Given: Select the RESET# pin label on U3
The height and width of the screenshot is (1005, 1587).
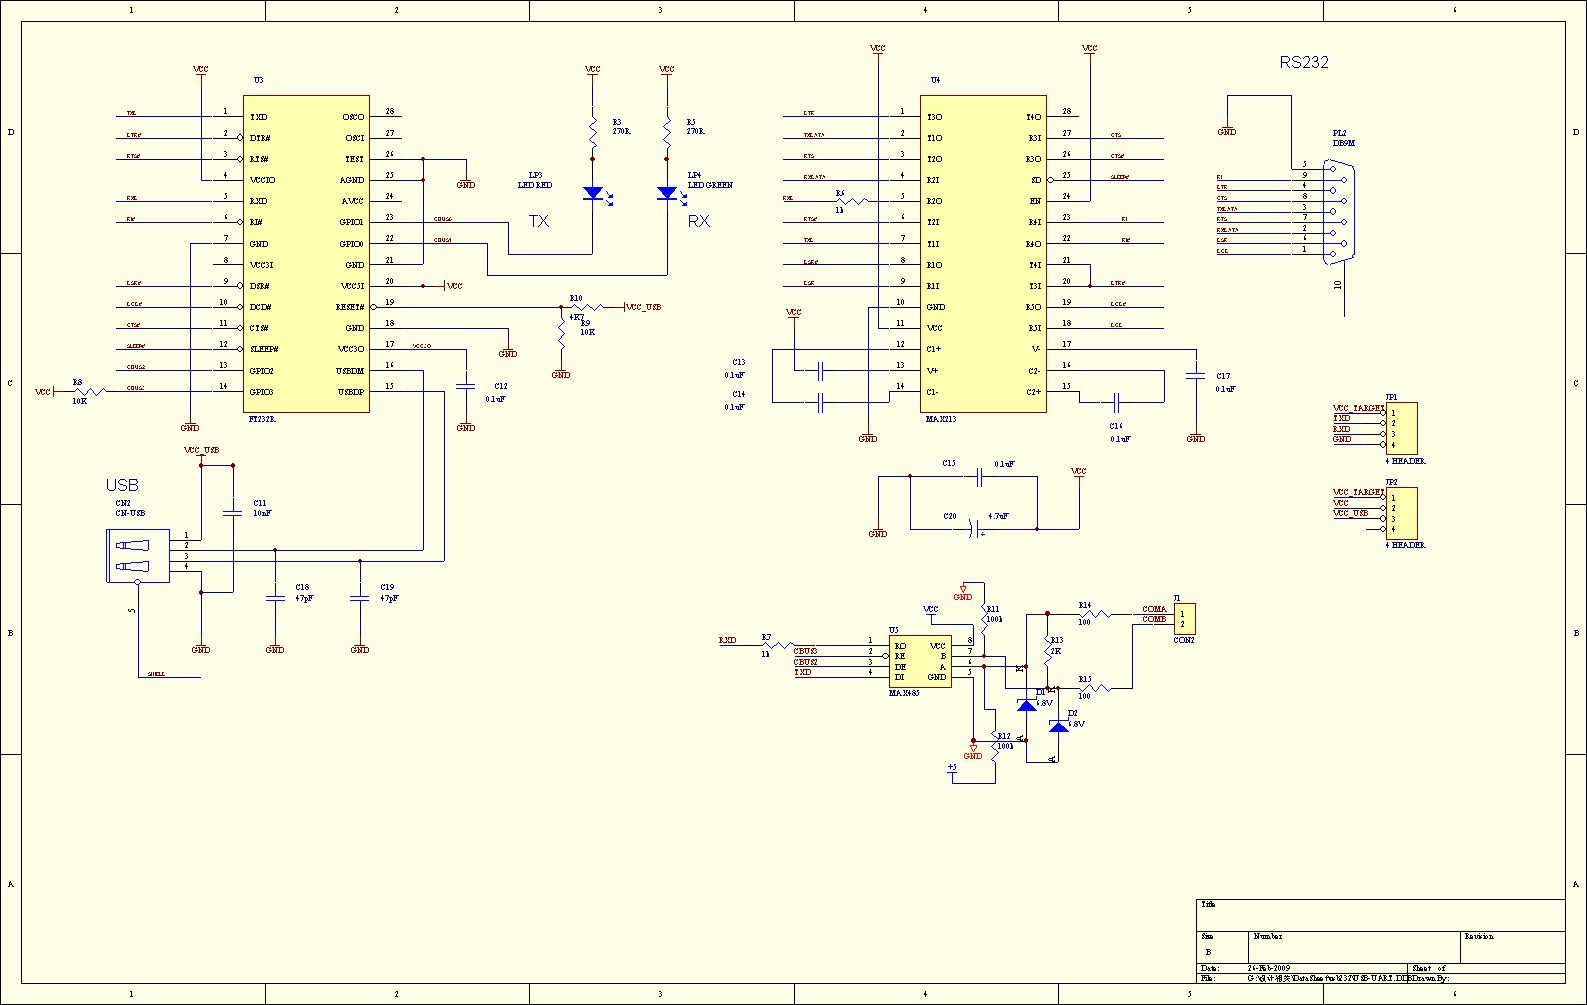Looking at the screenshot, I should [x=351, y=307].
